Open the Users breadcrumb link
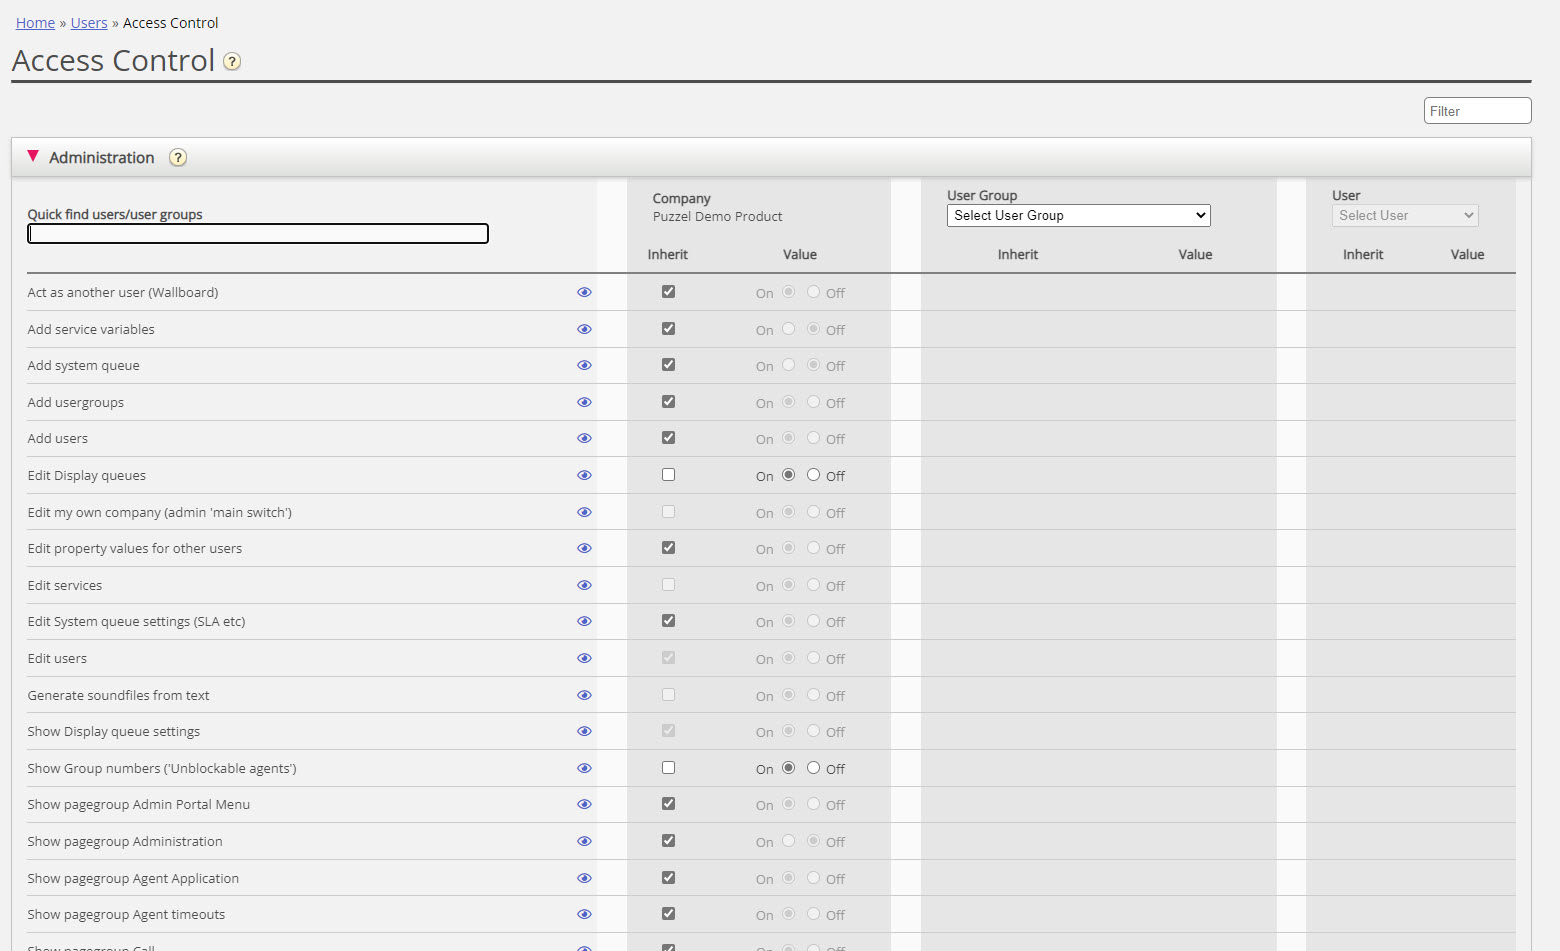This screenshot has width=1560, height=951. coord(89,23)
